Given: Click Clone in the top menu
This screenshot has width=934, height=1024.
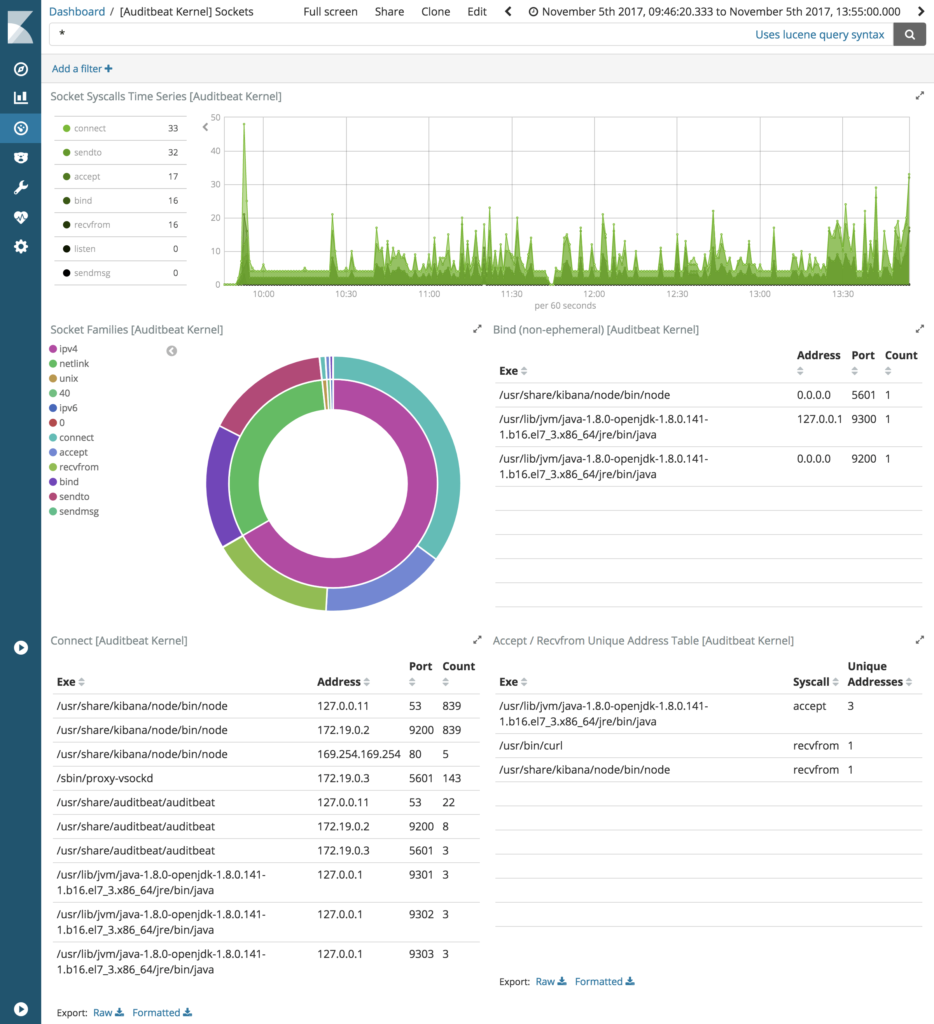Looking at the screenshot, I should click(435, 11).
